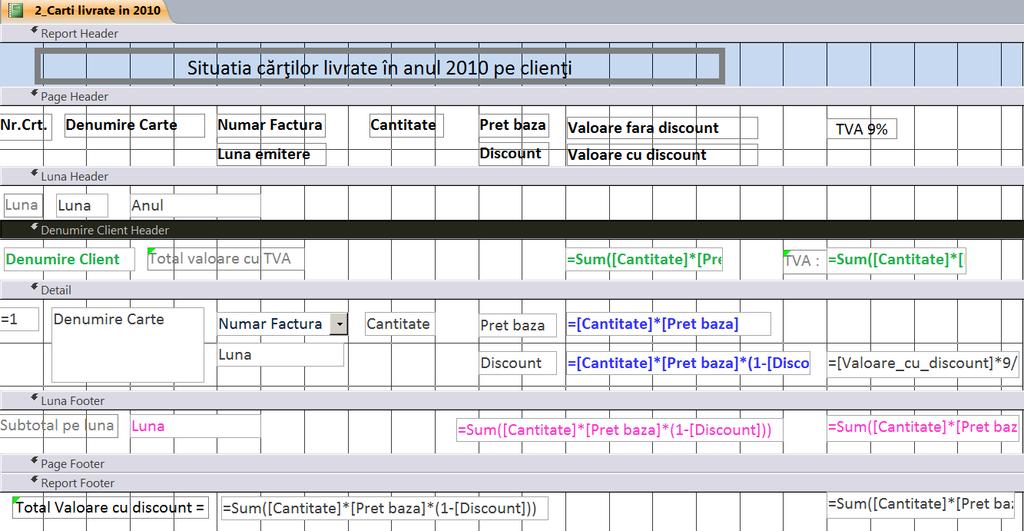This screenshot has height=531, width=1024.
Task: Select the Total Valoare cu discount = label
Action: pos(110,507)
